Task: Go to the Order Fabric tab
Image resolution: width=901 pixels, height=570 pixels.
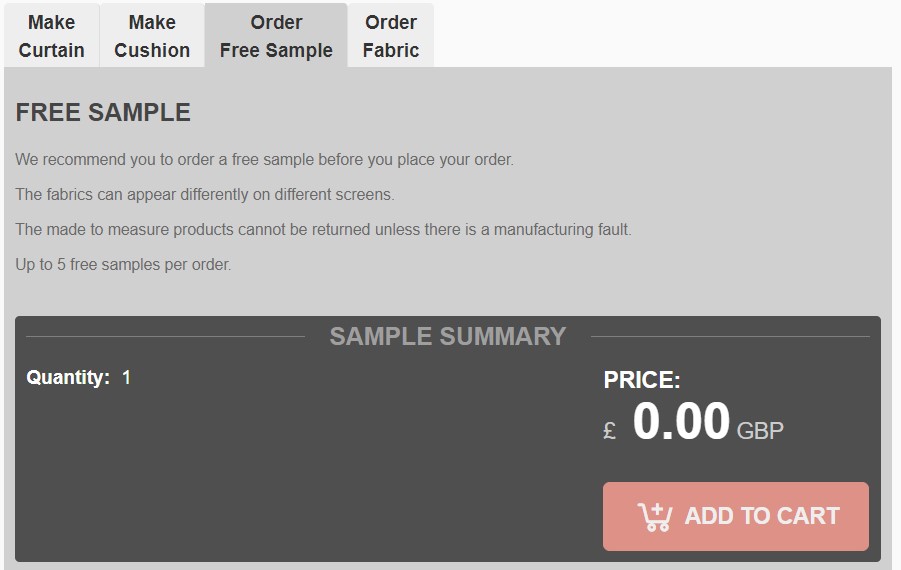Action: [x=391, y=36]
